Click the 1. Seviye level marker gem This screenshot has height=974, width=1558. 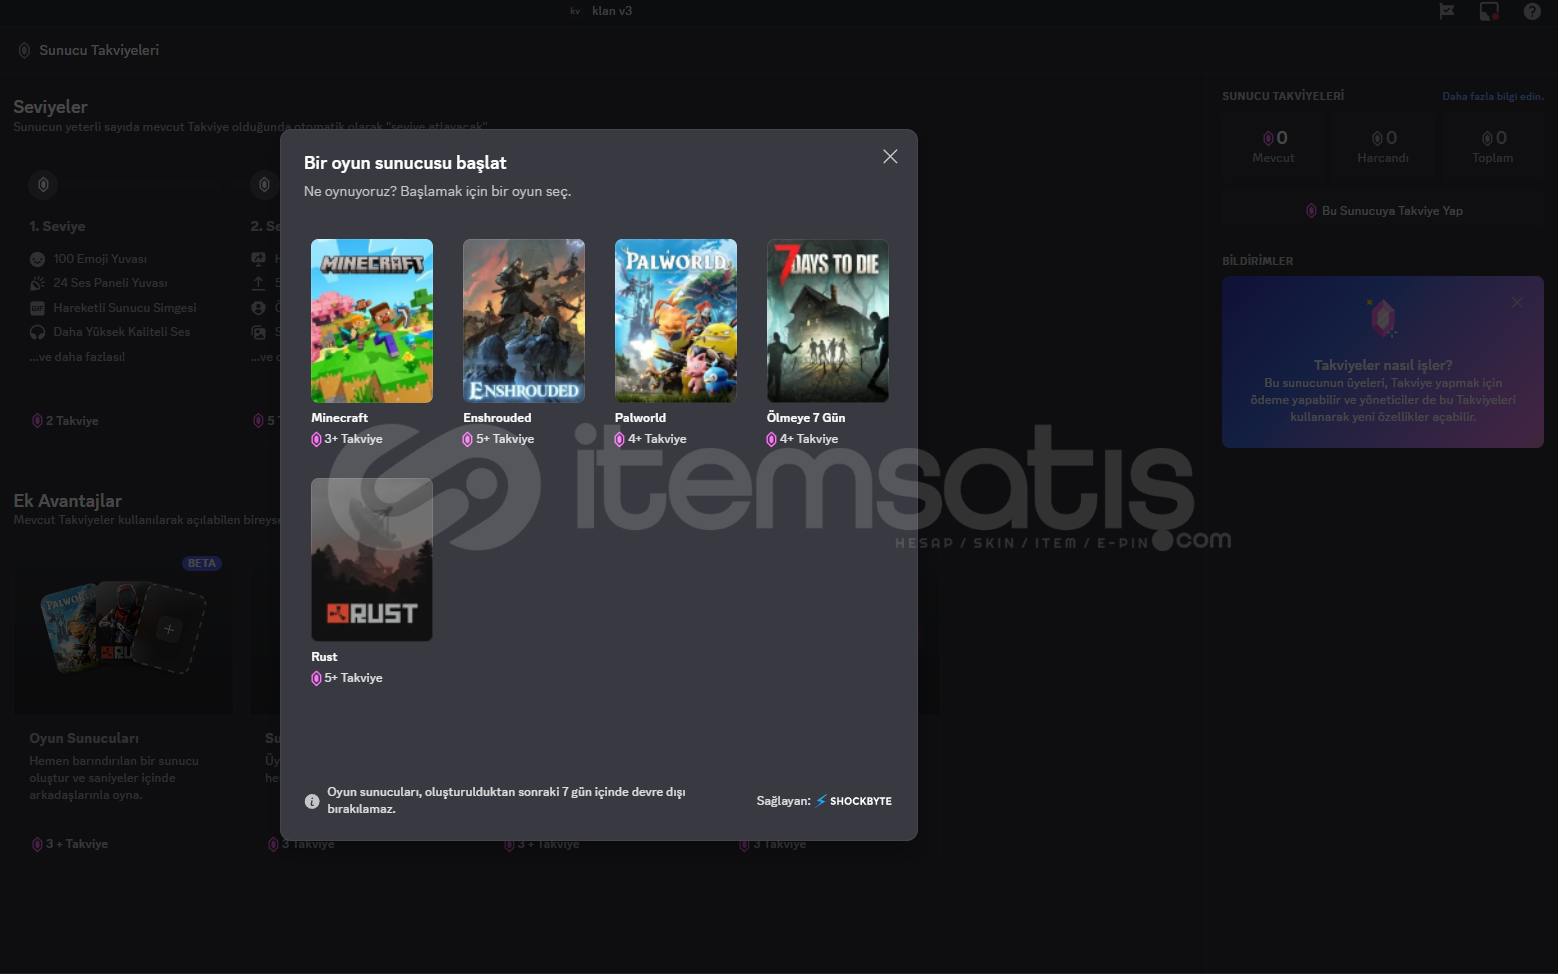(43, 184)
